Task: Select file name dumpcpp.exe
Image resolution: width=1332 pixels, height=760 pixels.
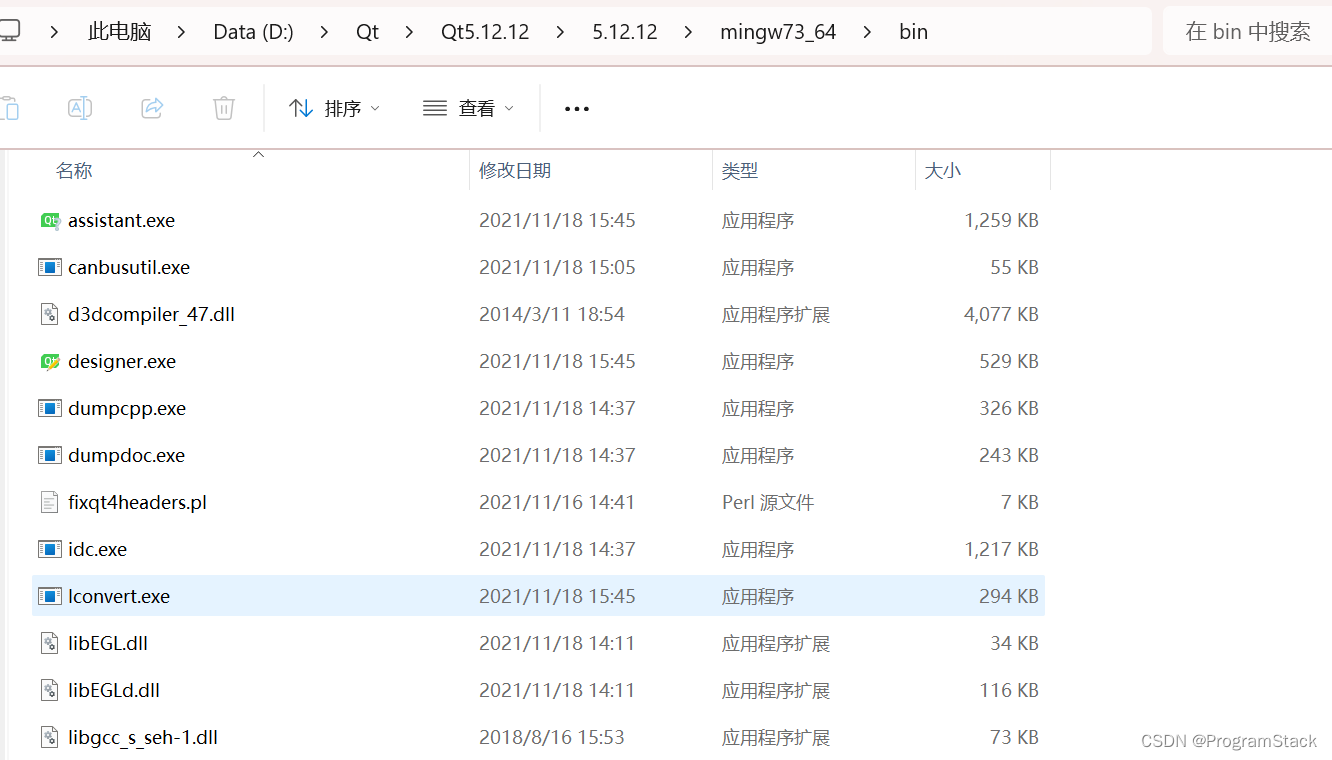Action: coord(127,408)
